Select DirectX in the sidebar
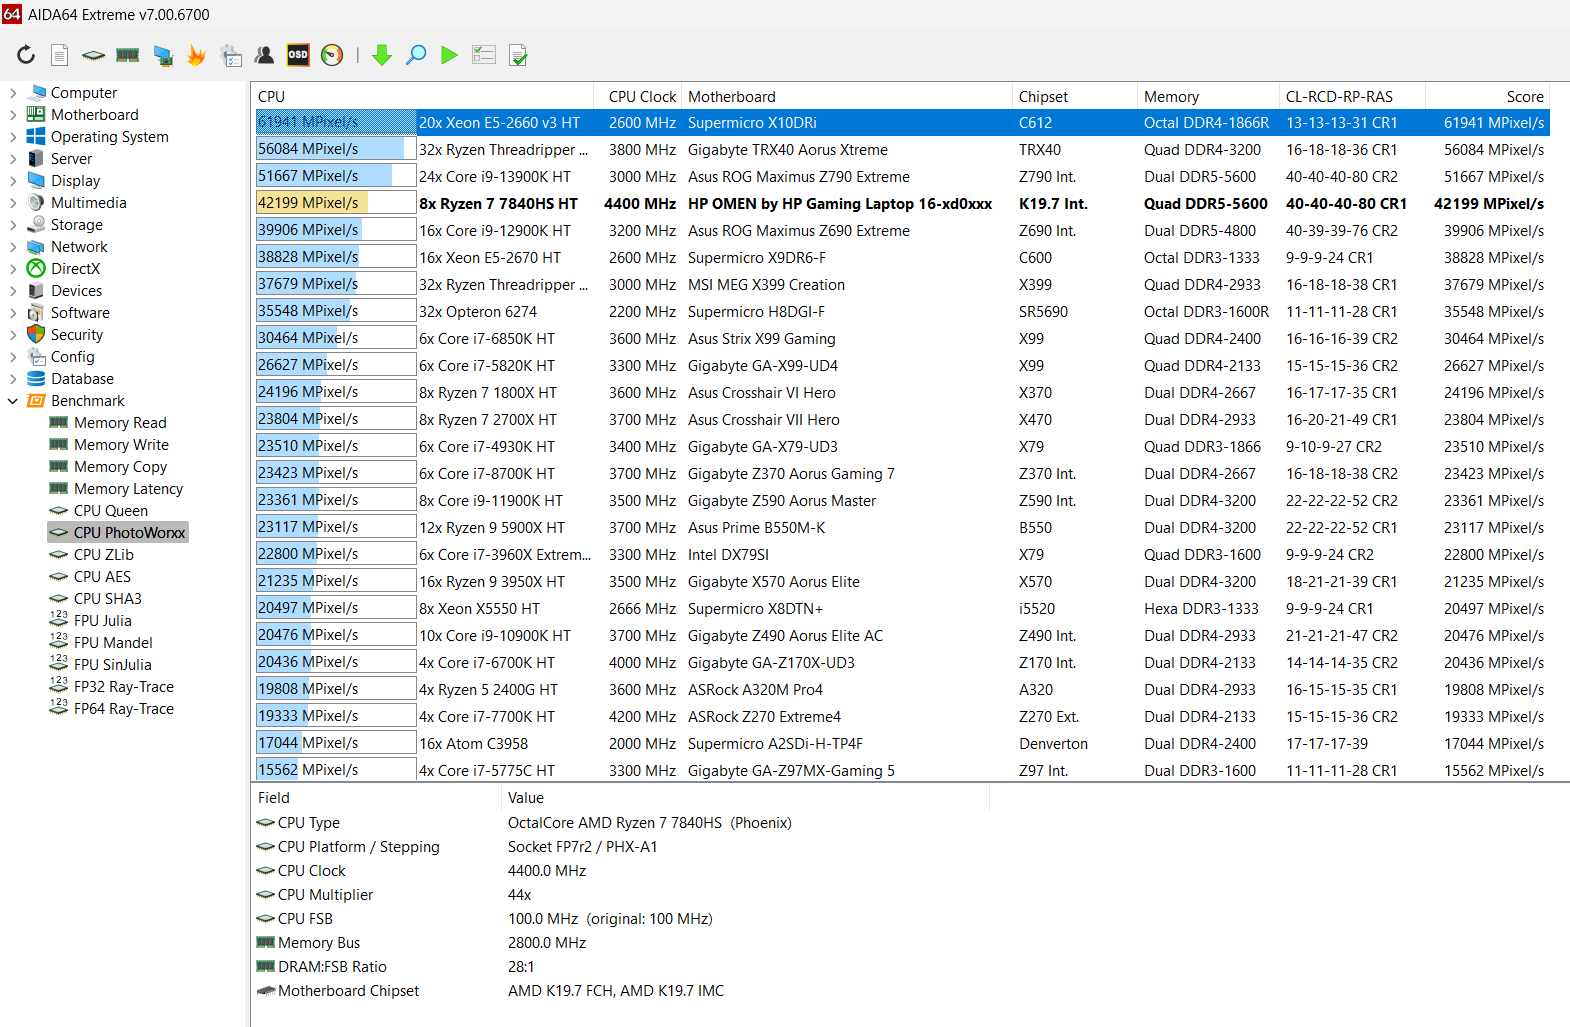 (x=75, y=269)
